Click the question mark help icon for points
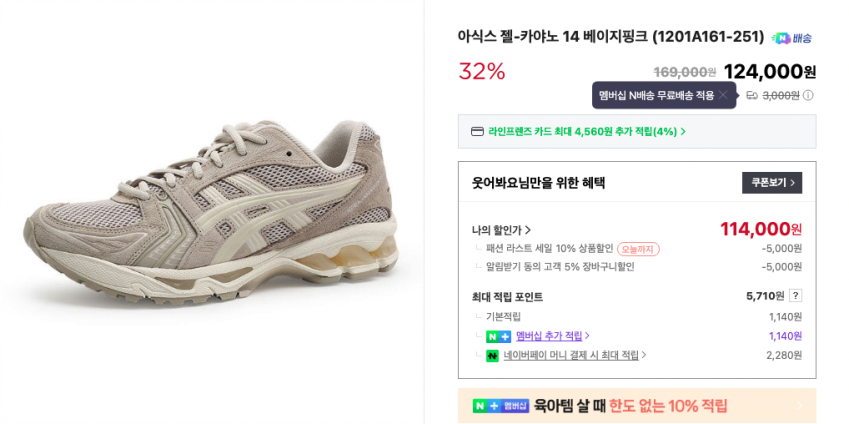 (795, 296)
